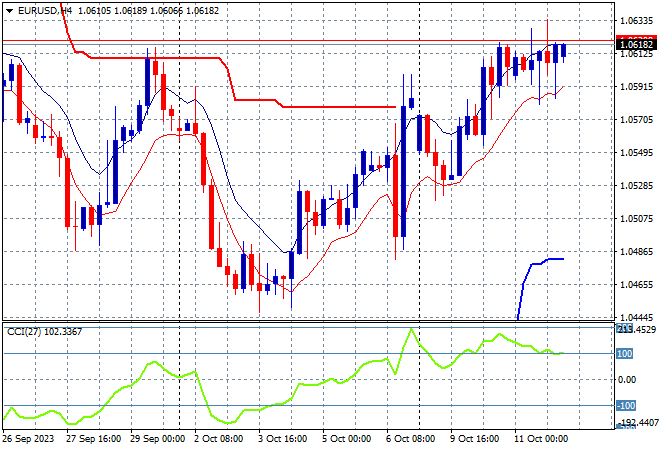Click the 1.05705 price scale label

click(636, 120)
